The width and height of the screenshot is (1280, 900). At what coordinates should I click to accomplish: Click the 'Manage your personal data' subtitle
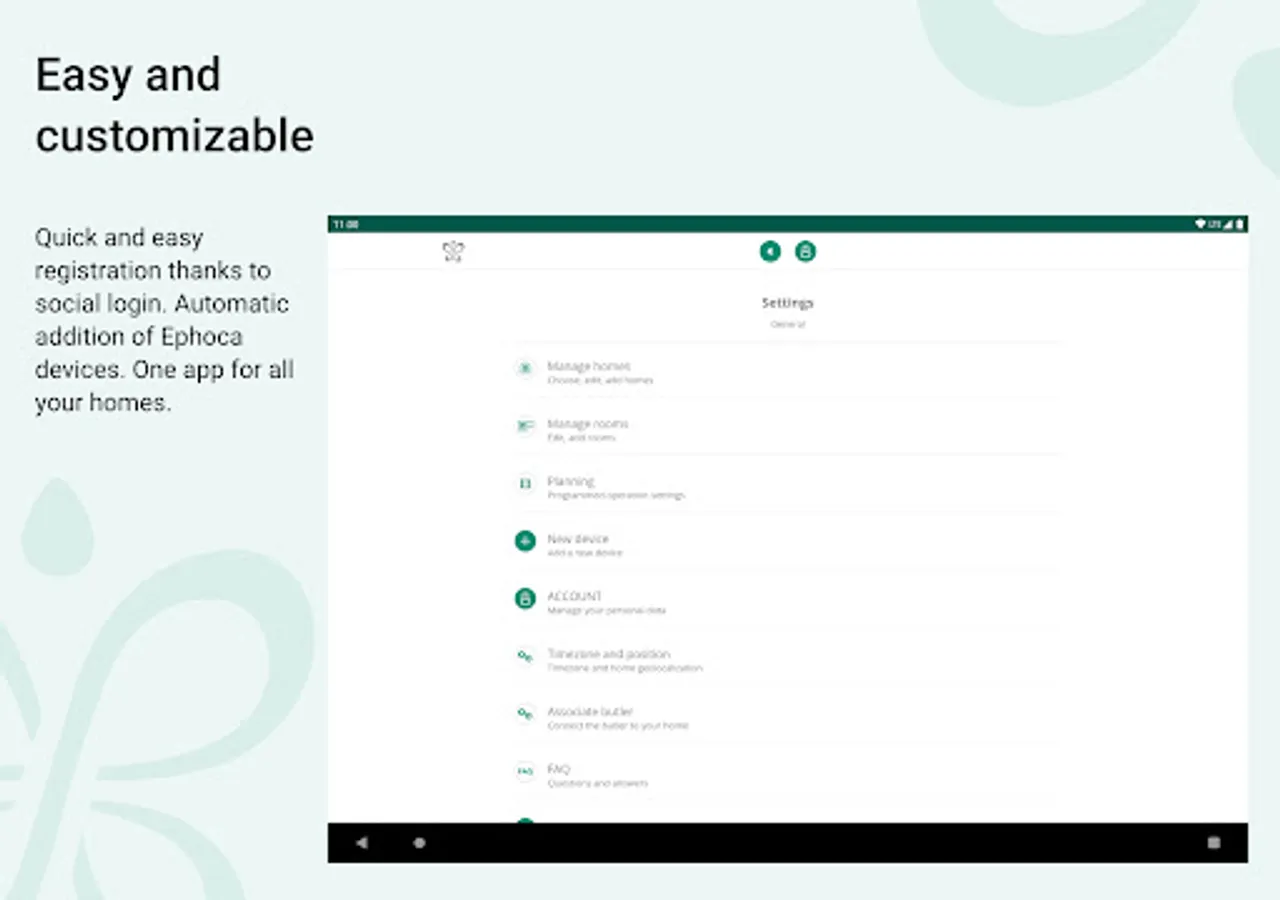click(x=606, y=610)
